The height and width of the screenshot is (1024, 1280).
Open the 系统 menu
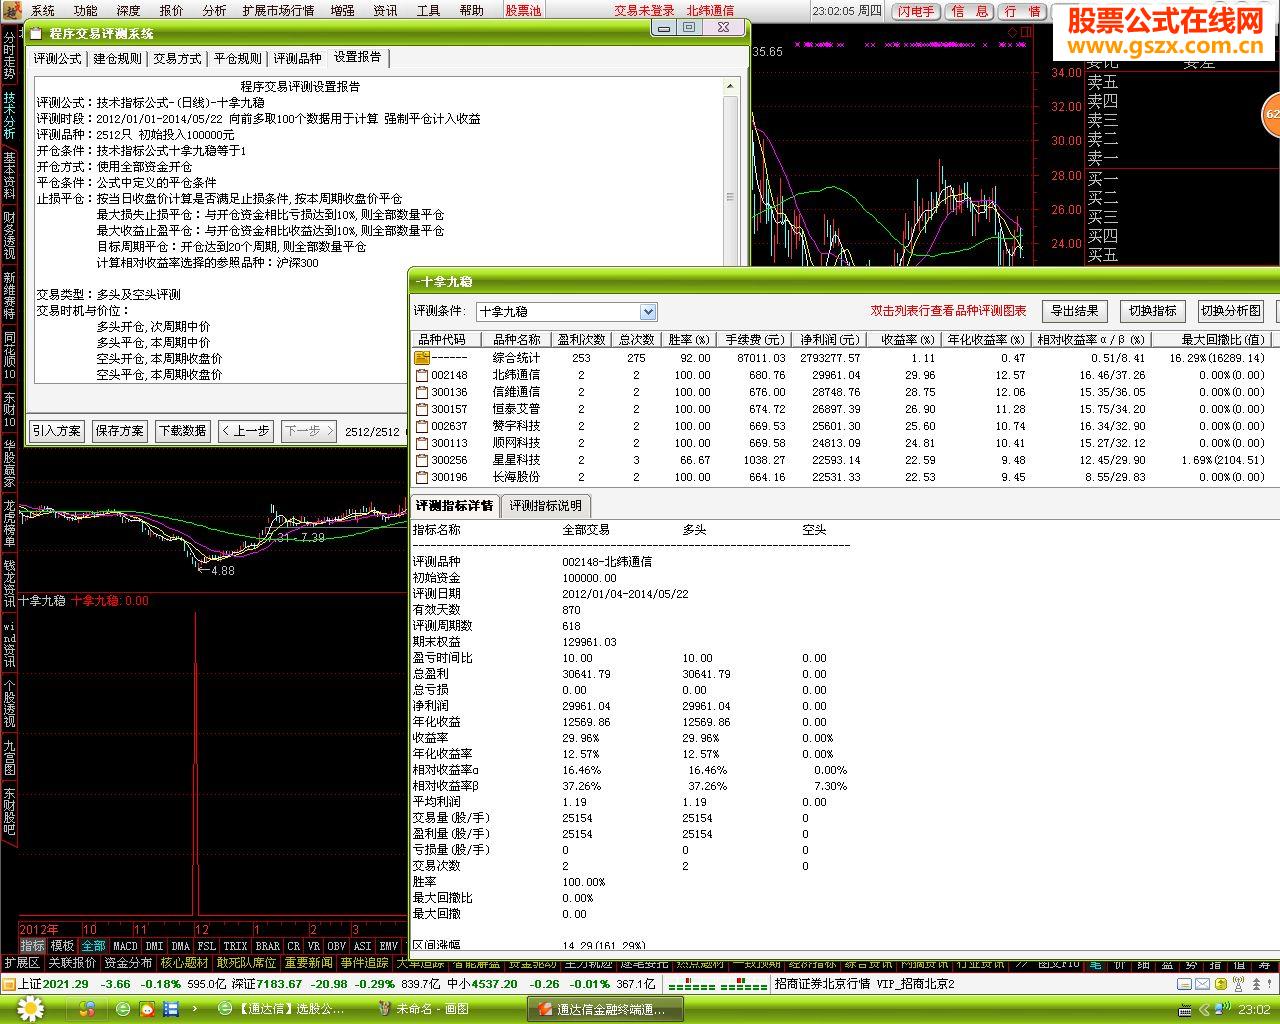[x=43, y=10]
